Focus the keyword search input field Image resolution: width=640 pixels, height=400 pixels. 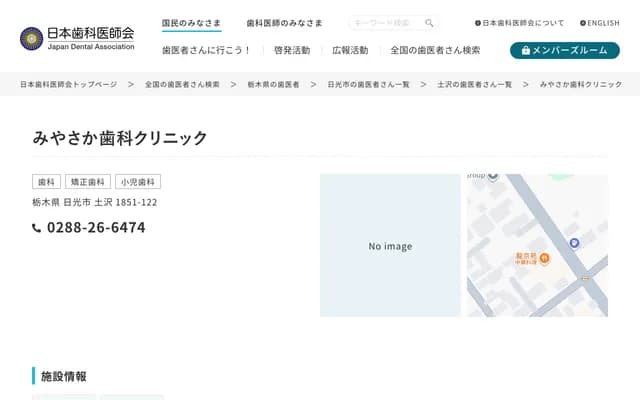click(x=385, y=23)
